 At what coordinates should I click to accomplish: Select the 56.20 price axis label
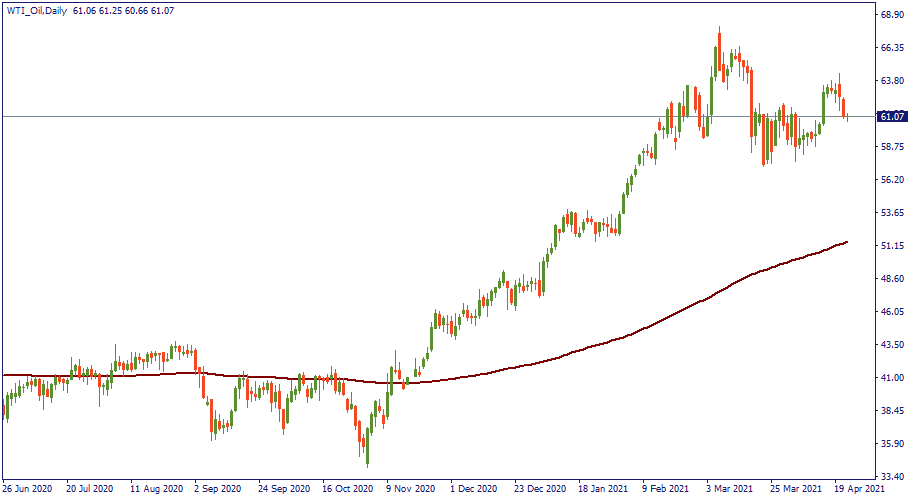[x=892, y=180]
